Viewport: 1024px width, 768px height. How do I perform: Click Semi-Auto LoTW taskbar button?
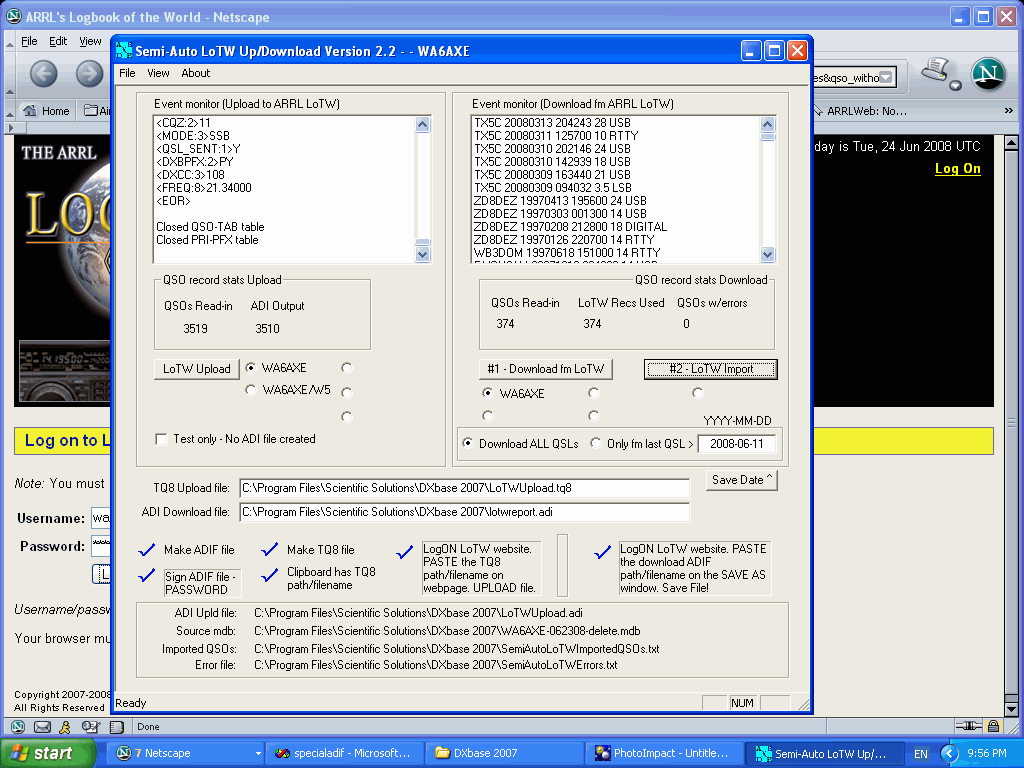[x=826, y=753]
